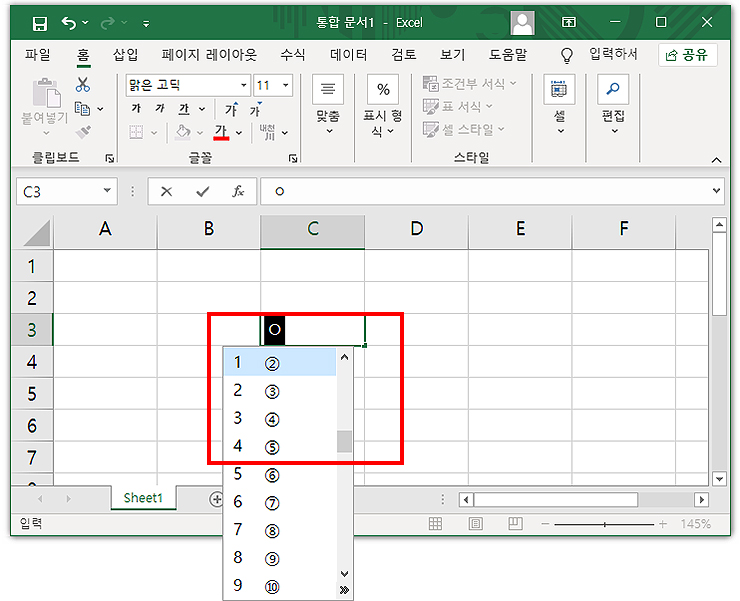740x601 pixels.
Task: Apply cell borders icon
Action: click(136, 132)
